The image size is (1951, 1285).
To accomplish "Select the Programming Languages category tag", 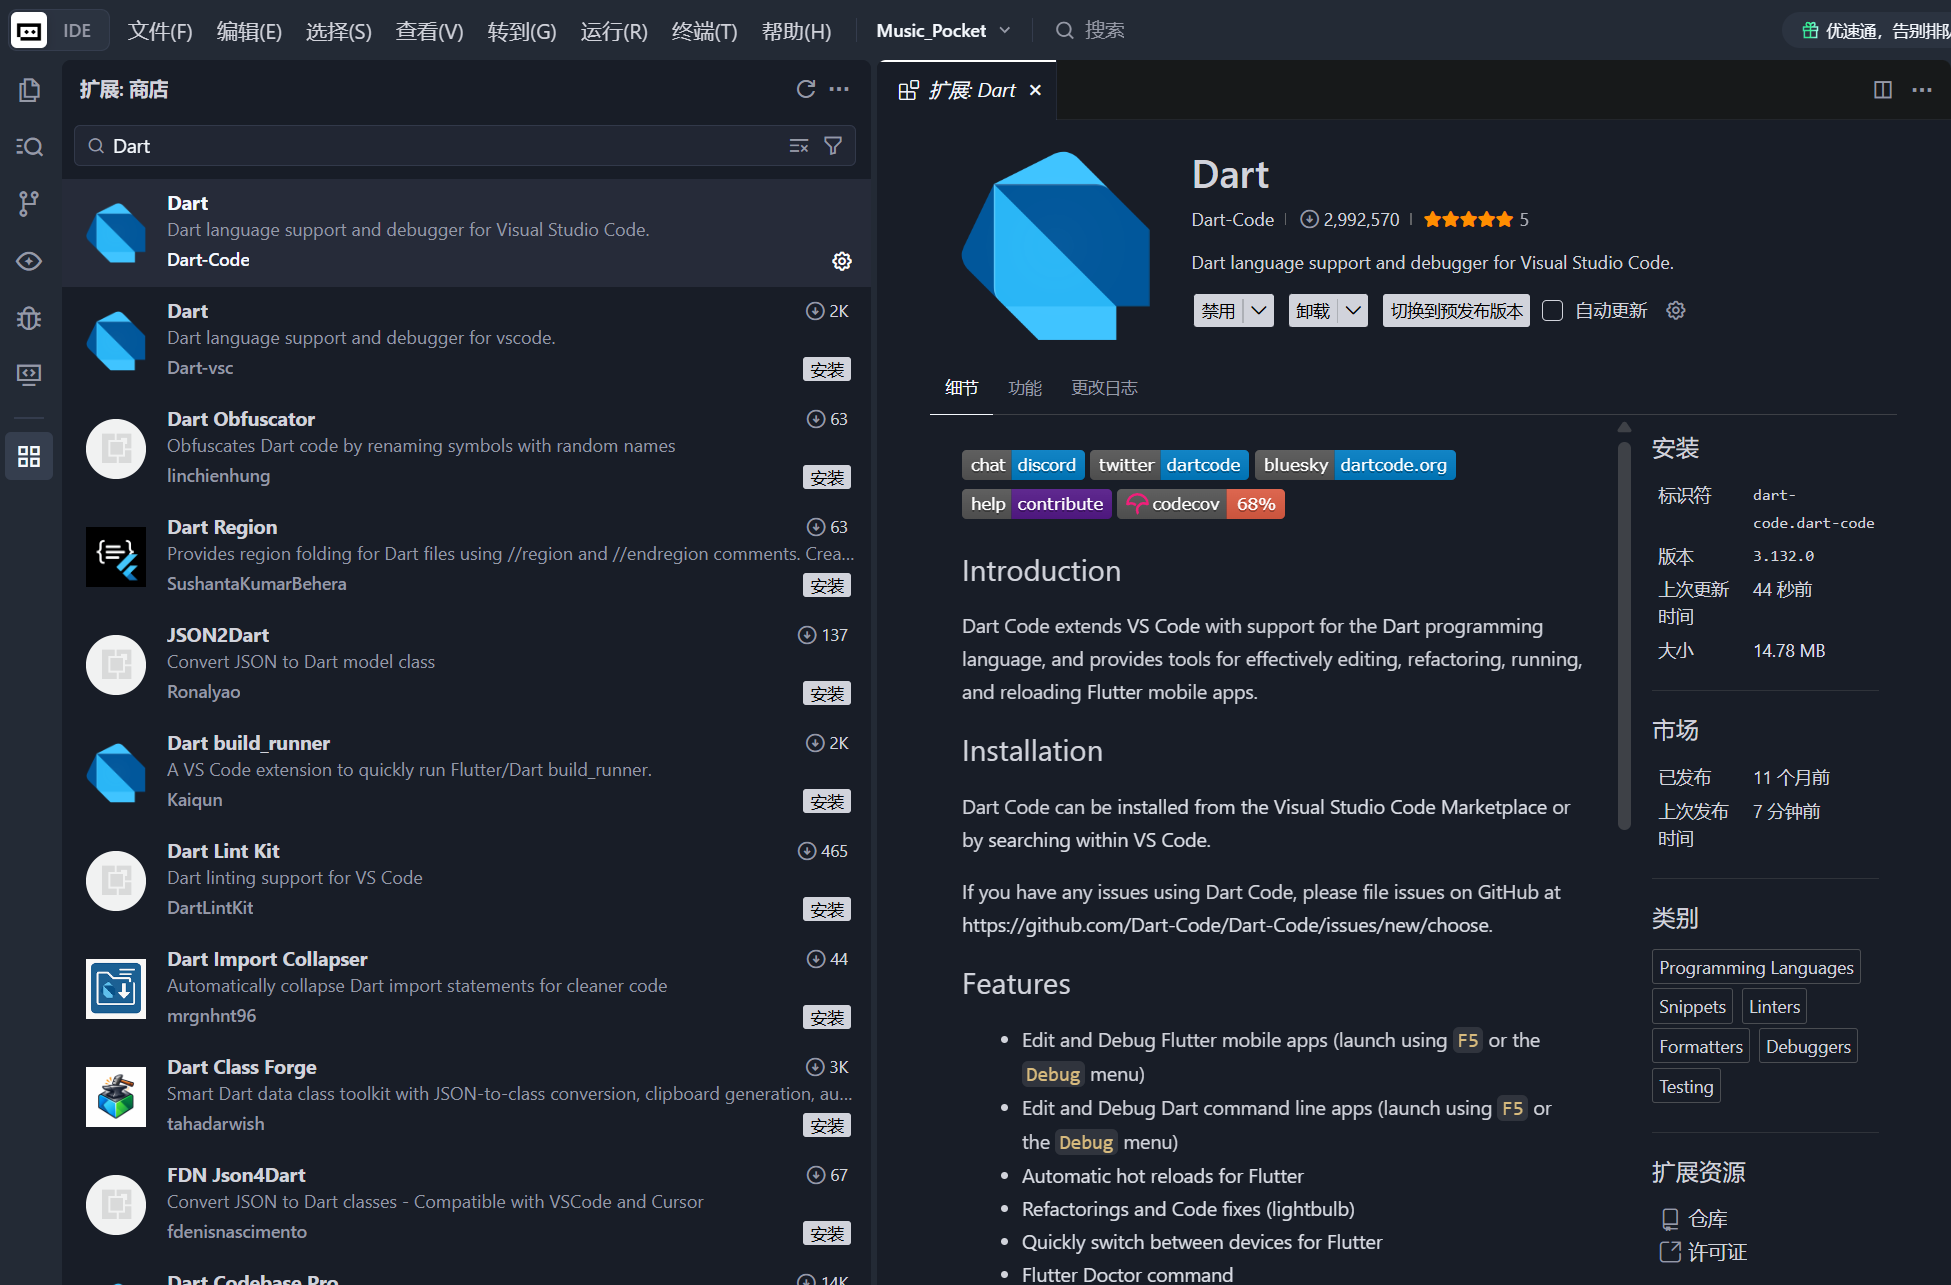I will [x=1756, y=967].
